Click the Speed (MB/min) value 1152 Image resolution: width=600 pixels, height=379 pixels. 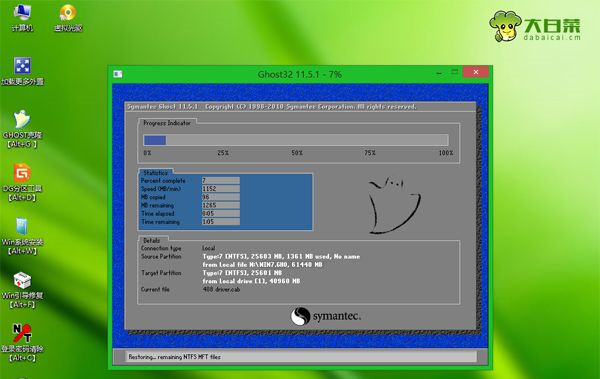[221, 189]
